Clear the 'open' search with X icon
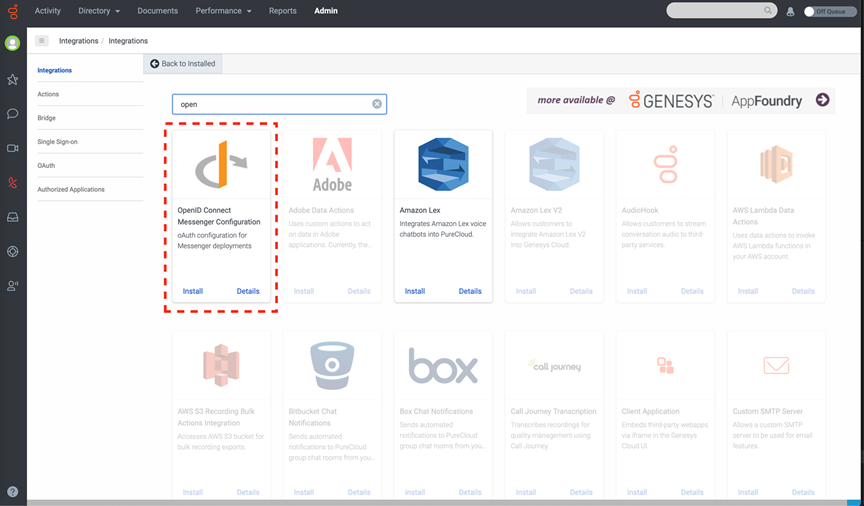Image resolution: width=864 pixels, height=506 pixels. 377,104
